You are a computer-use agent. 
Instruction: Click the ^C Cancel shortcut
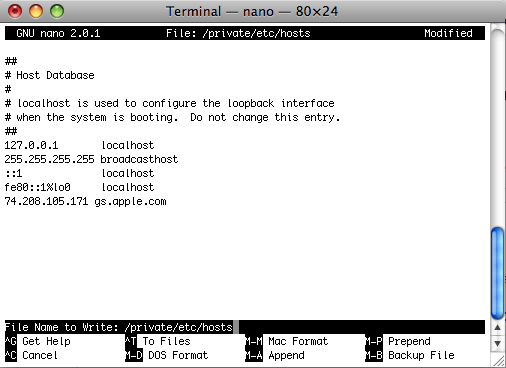[31, 355]
